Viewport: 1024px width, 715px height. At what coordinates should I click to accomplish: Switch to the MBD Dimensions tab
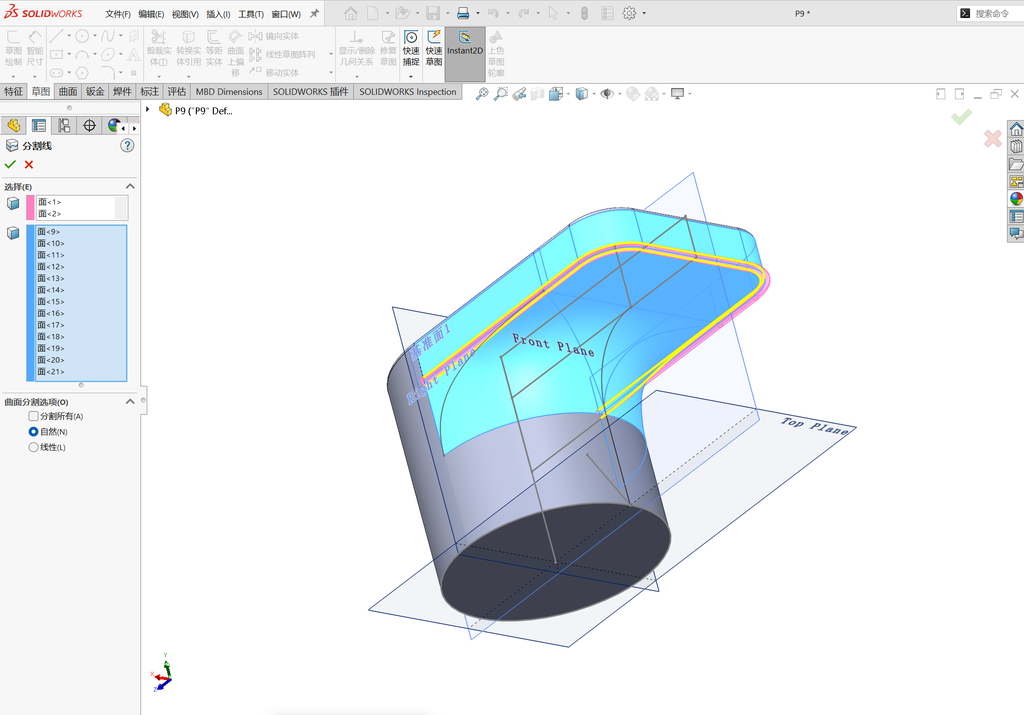pyautogui.click(x=229, y=91)
